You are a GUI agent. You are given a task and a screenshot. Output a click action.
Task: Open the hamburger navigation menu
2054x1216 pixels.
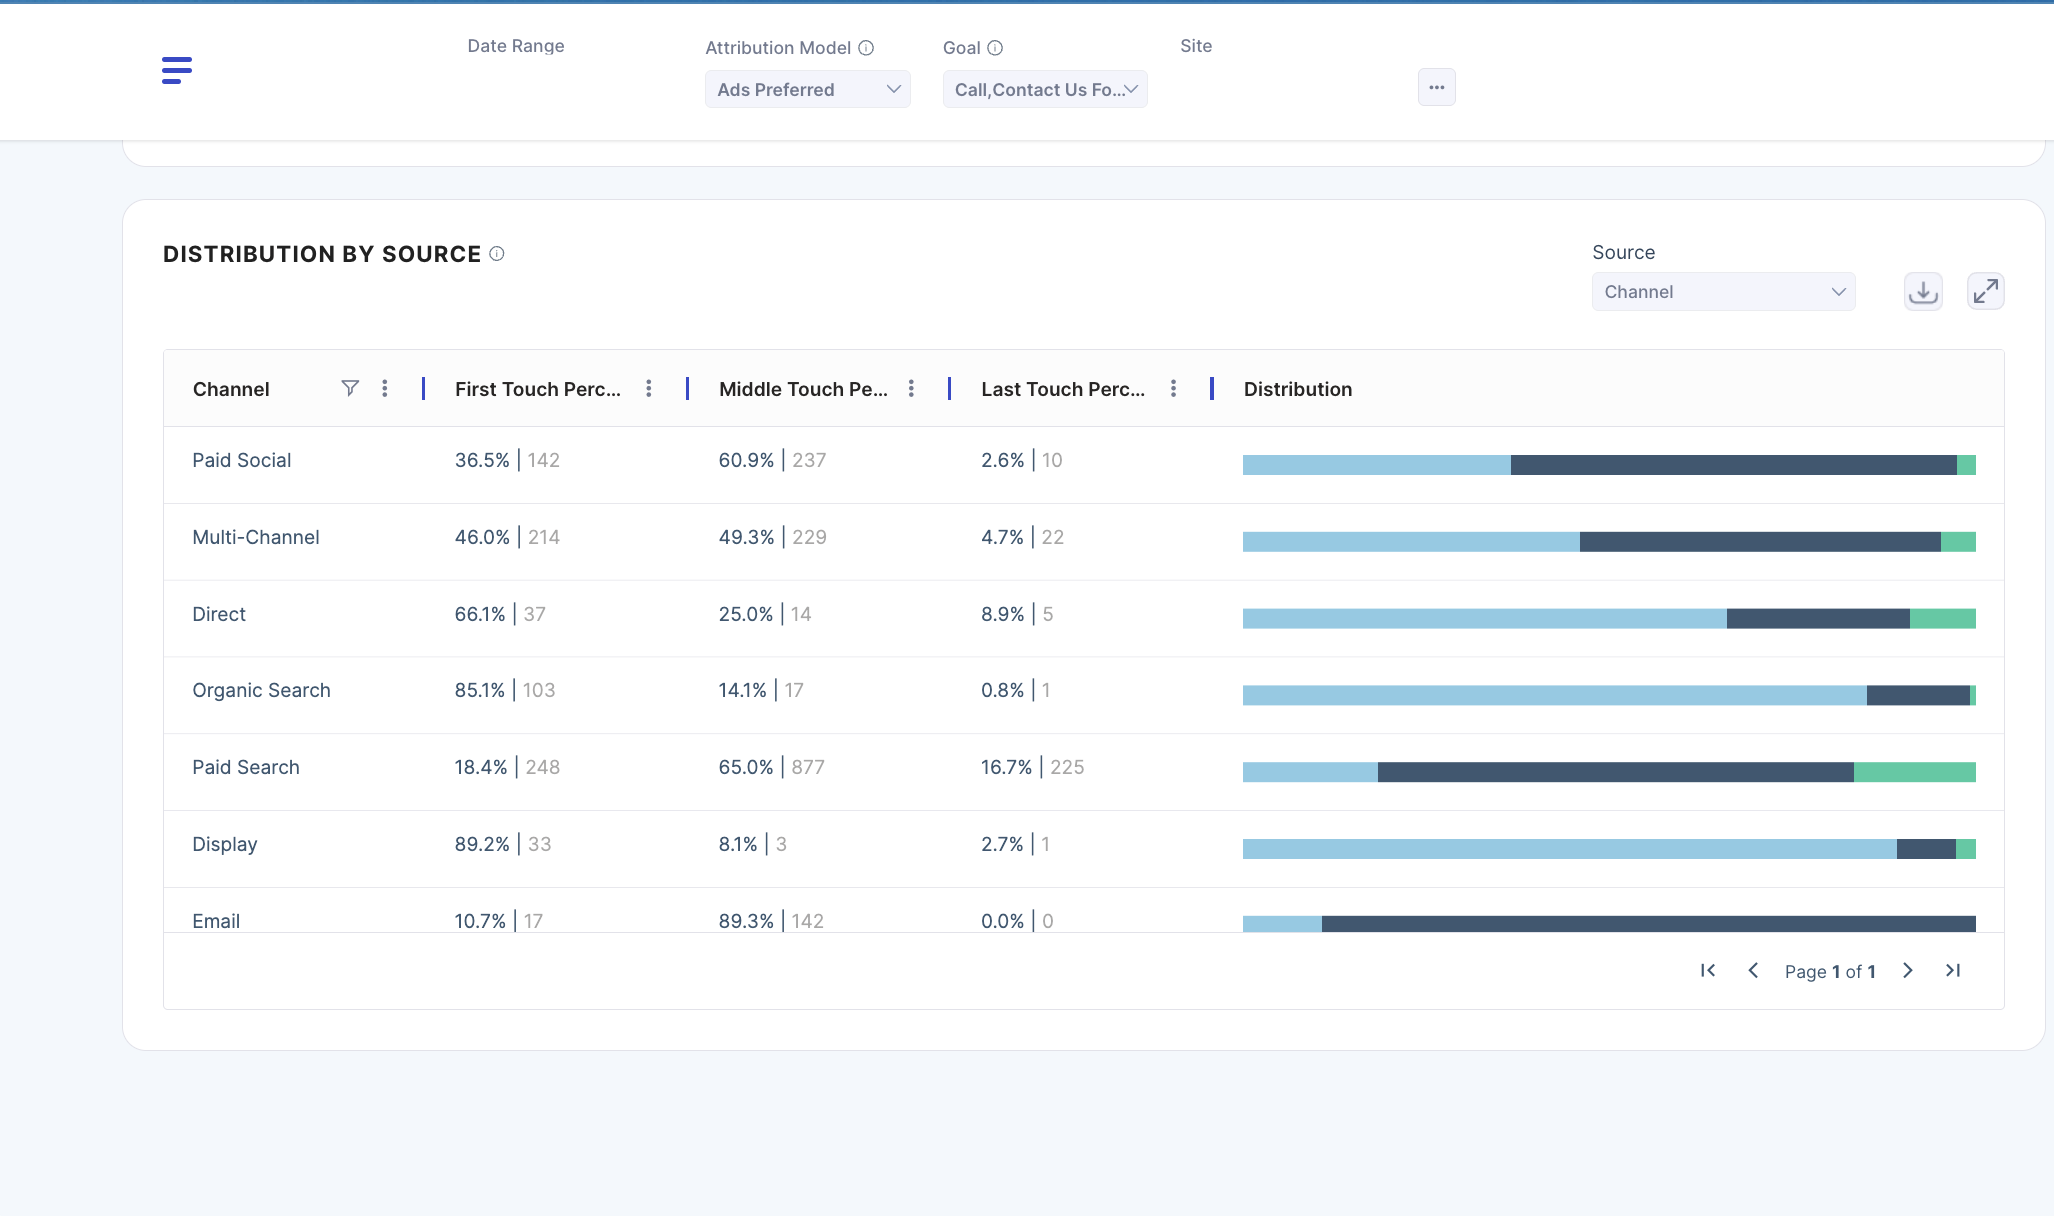(x=177, y=70)
